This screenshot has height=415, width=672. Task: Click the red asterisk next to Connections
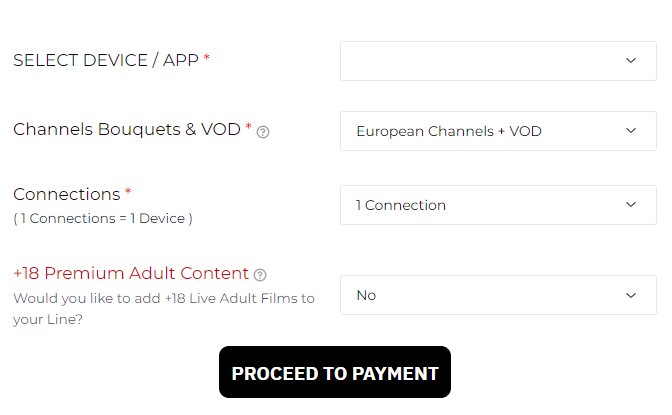[x=128, y=192]
